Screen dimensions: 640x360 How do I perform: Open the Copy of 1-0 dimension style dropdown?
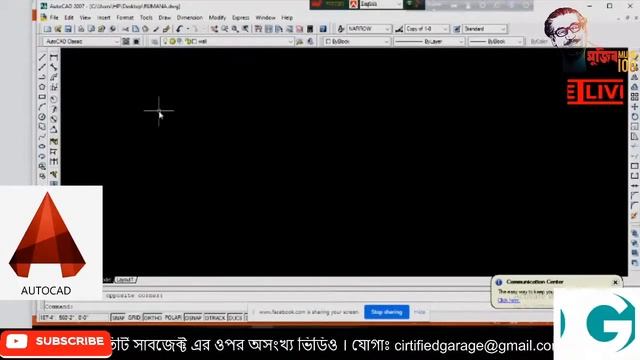(x=427, y=29)
